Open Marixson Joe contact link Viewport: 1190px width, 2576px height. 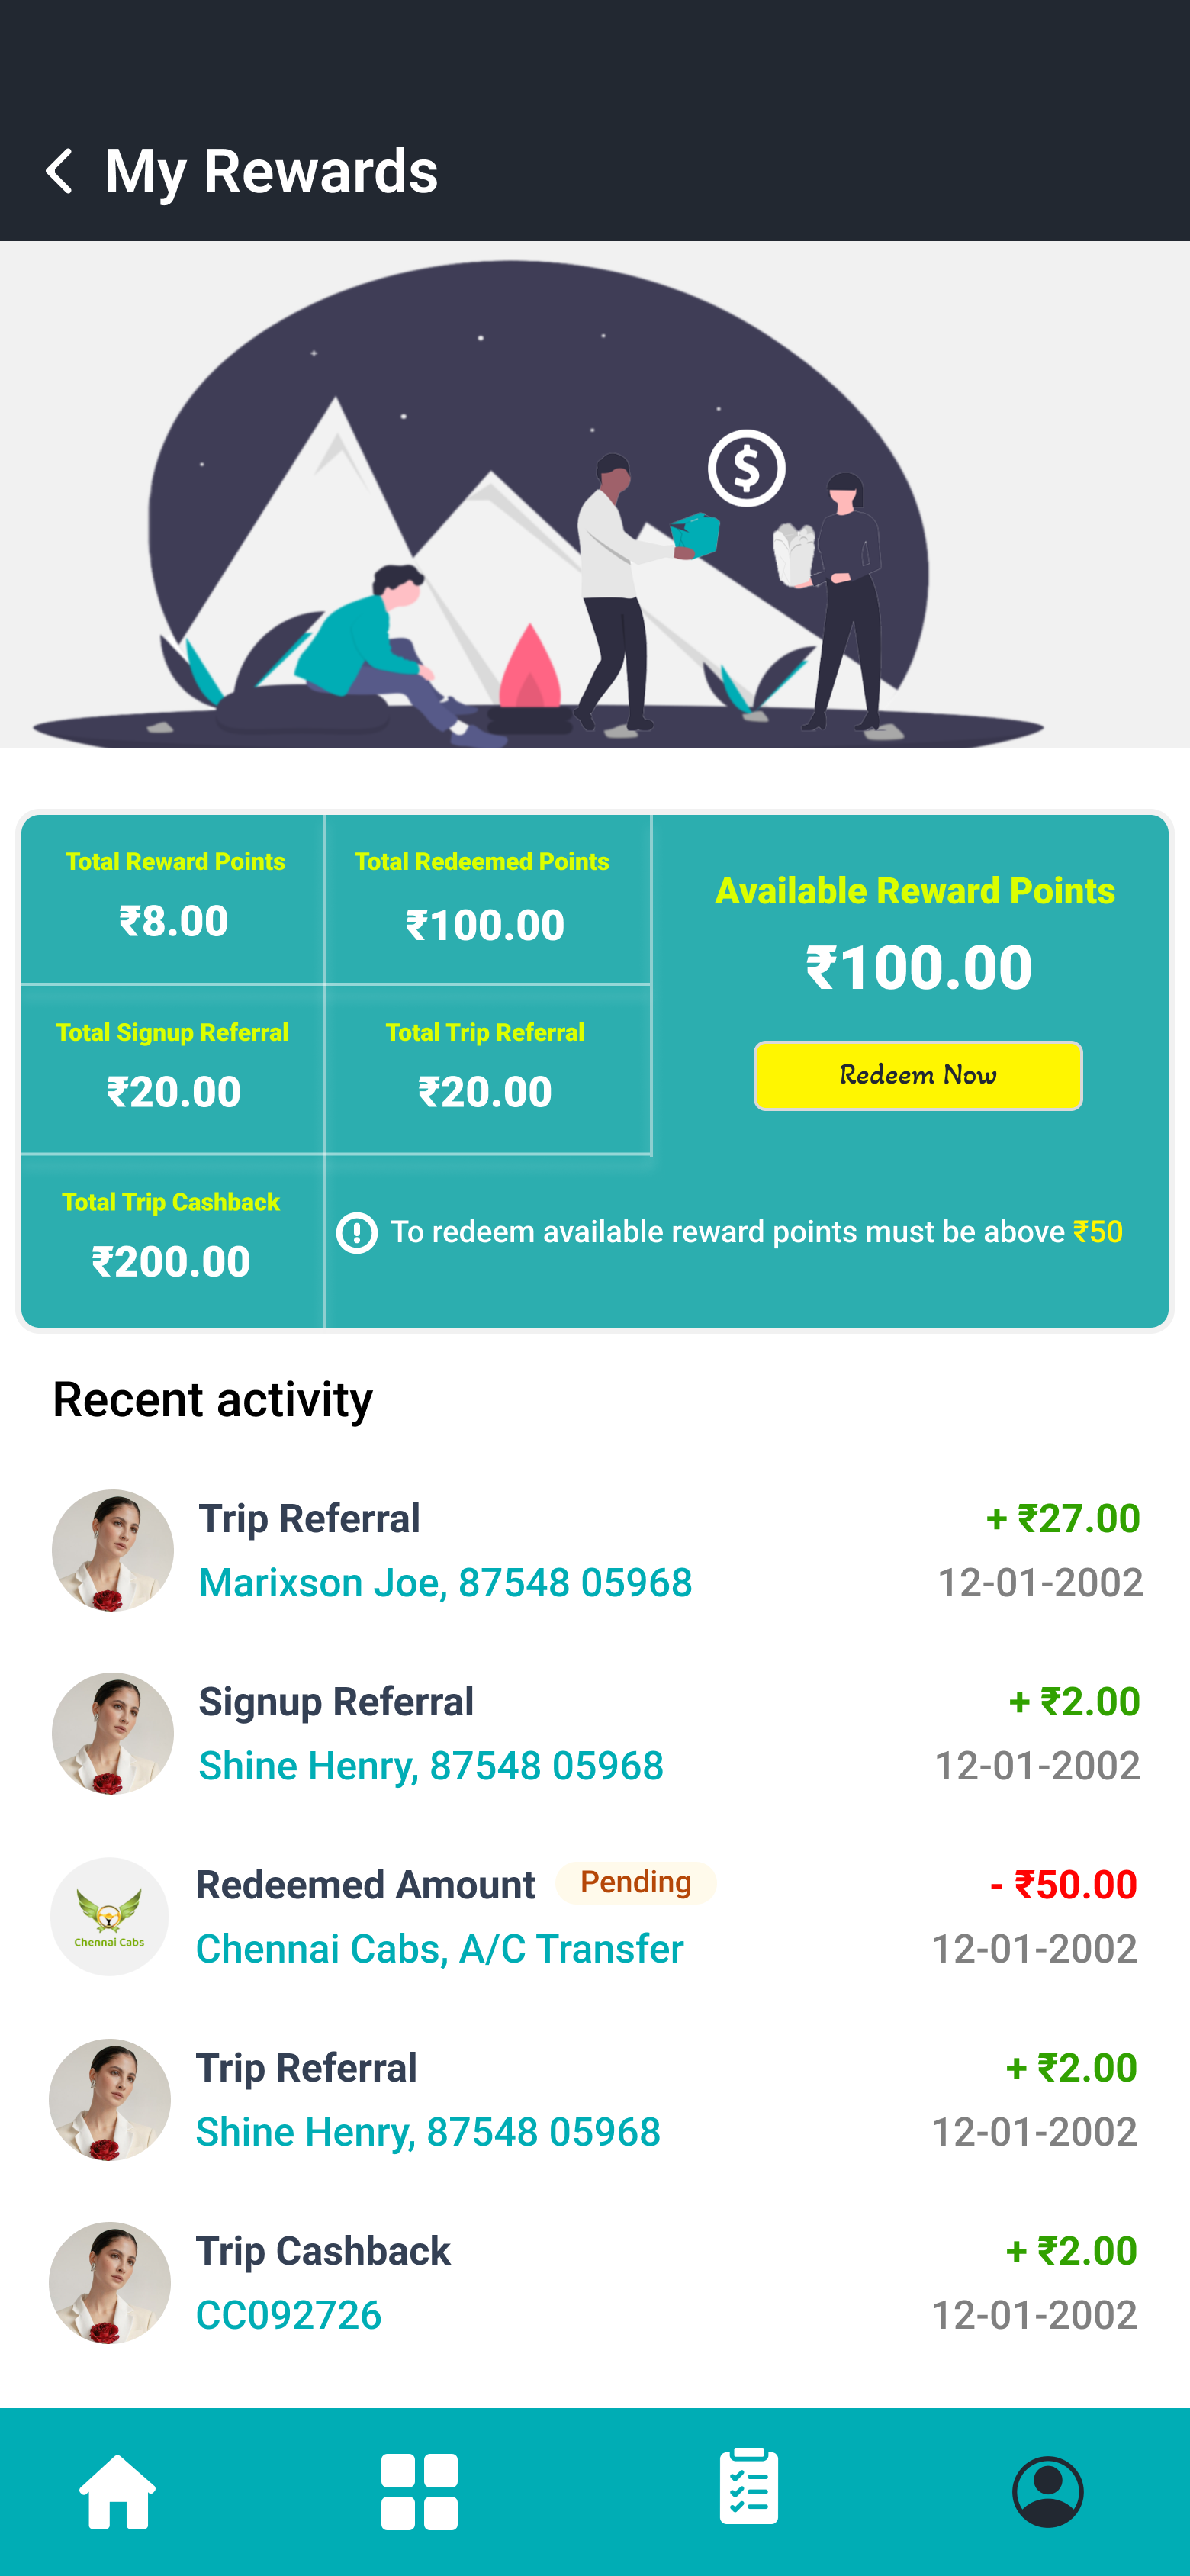point(445,1582)
